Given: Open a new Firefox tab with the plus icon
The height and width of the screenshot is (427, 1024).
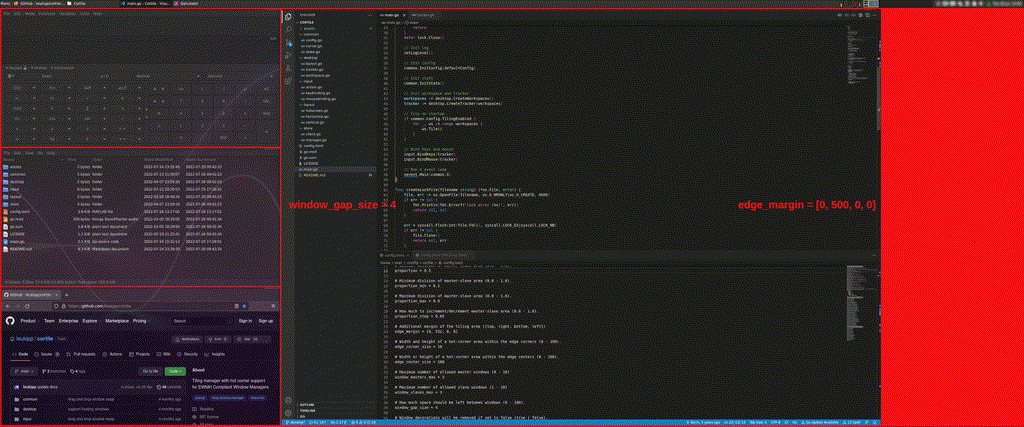Looking at the screenshot, I should 67,295.
